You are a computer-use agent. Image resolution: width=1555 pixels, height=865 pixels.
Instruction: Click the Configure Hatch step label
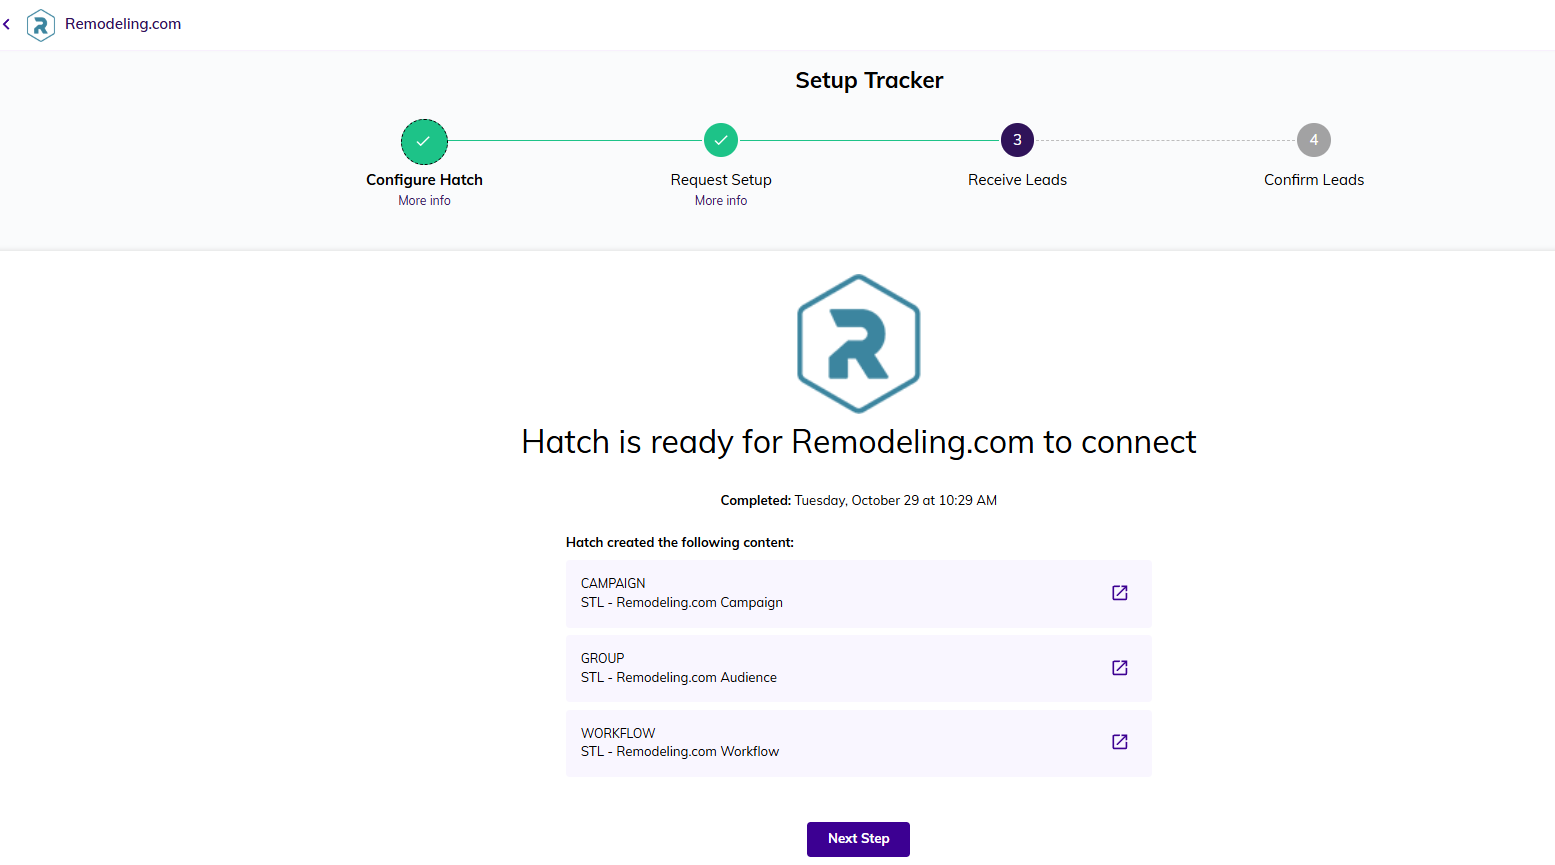coord(424,180)
